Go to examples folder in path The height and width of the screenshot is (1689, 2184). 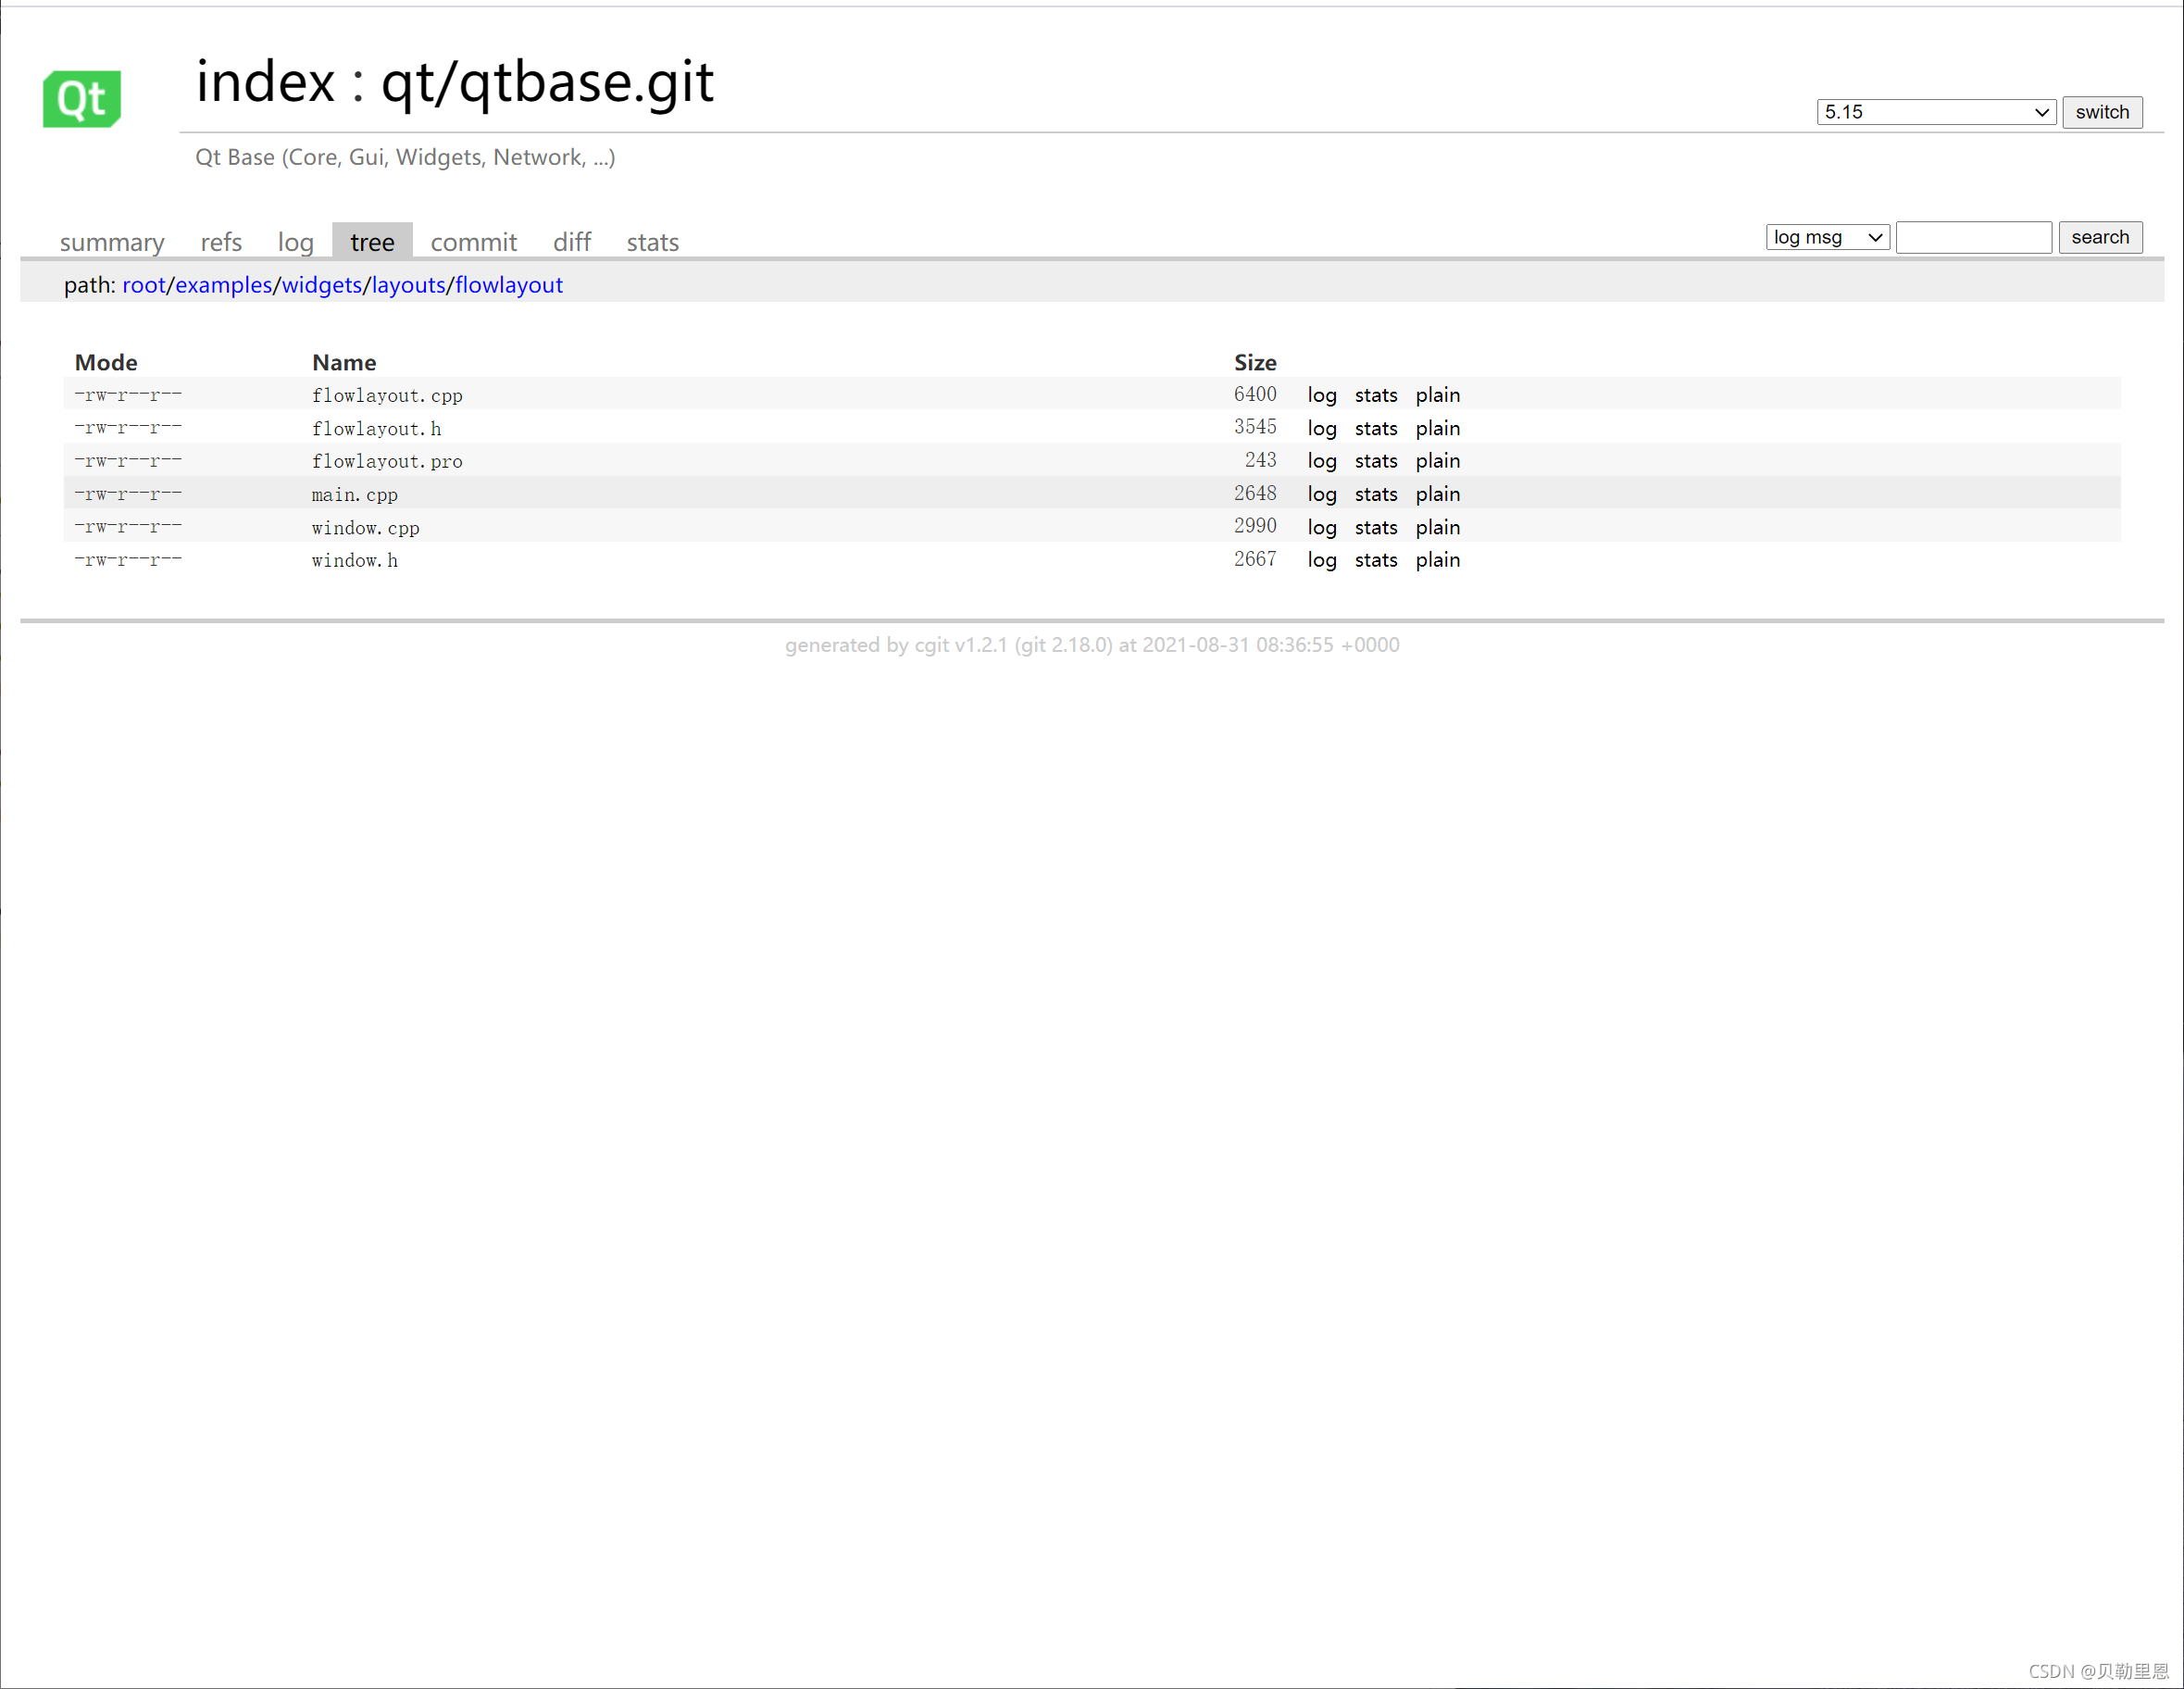click(223, 285)
